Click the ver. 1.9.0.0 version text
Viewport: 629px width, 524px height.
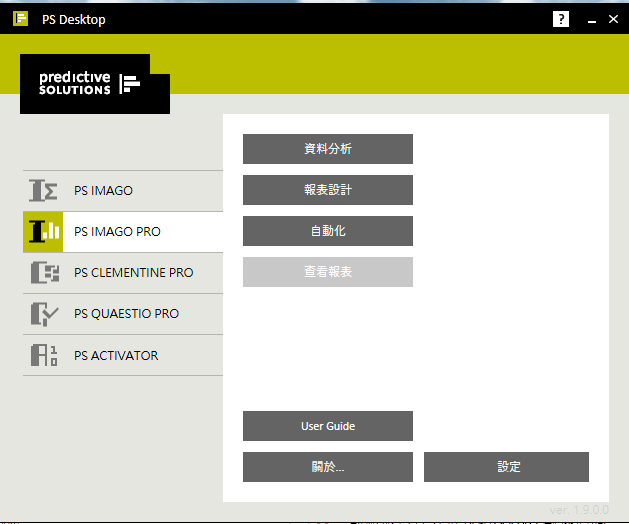pos(579,510)
